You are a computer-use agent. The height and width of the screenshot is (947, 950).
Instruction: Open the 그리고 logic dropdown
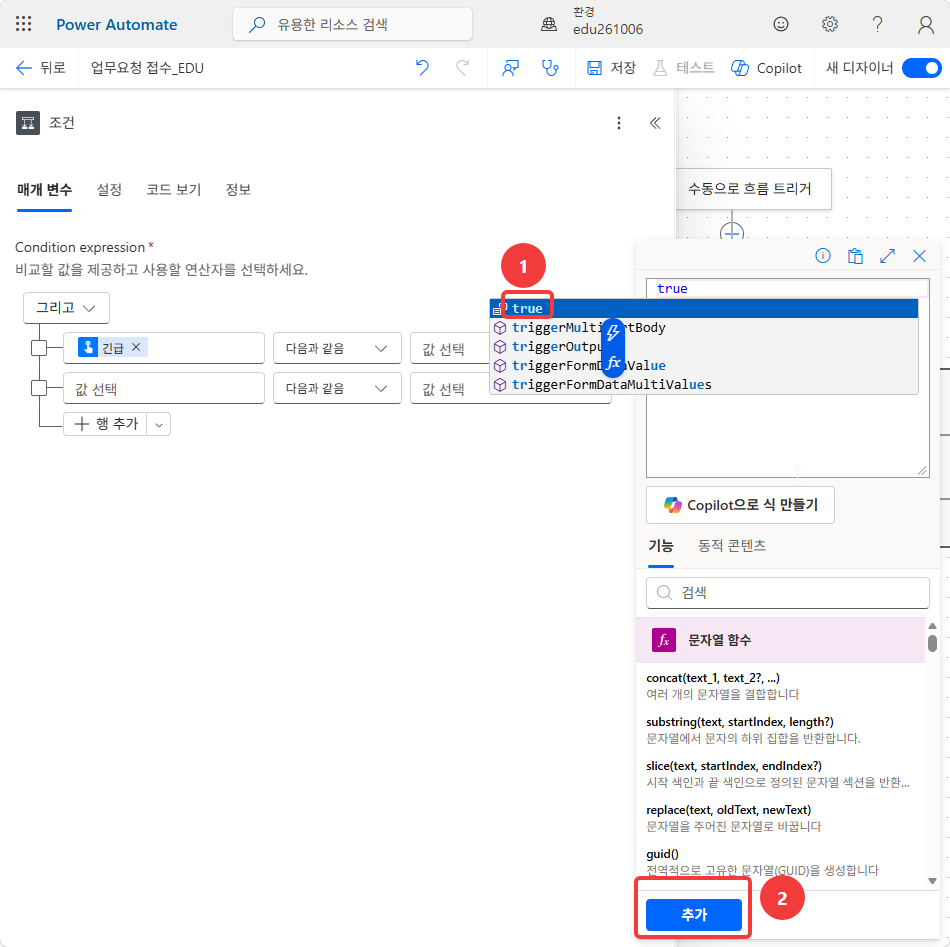click(x=66, y=308)
